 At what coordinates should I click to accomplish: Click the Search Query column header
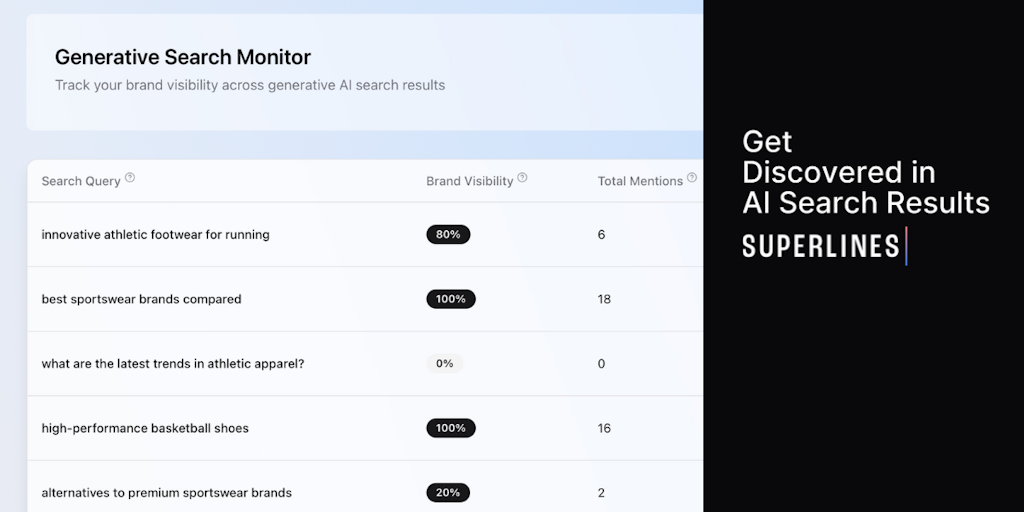pos(81,181)
